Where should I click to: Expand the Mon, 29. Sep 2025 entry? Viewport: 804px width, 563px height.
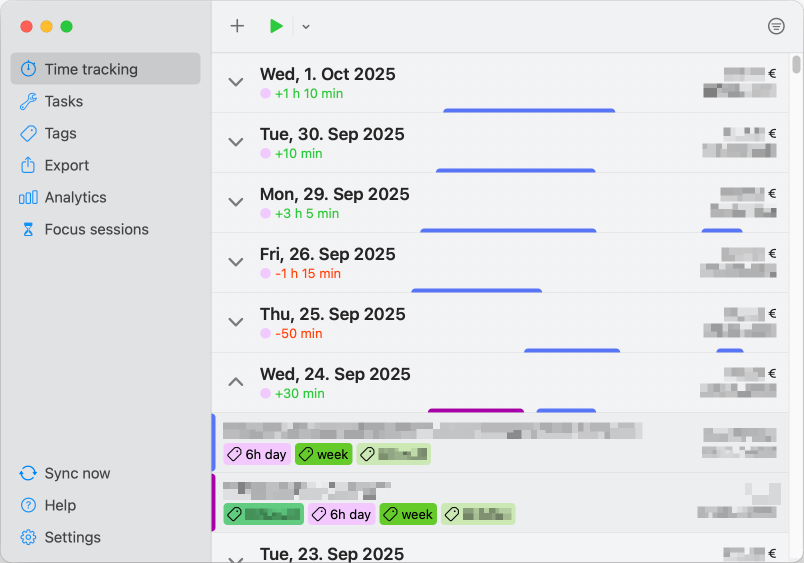[x=236, y=202]
